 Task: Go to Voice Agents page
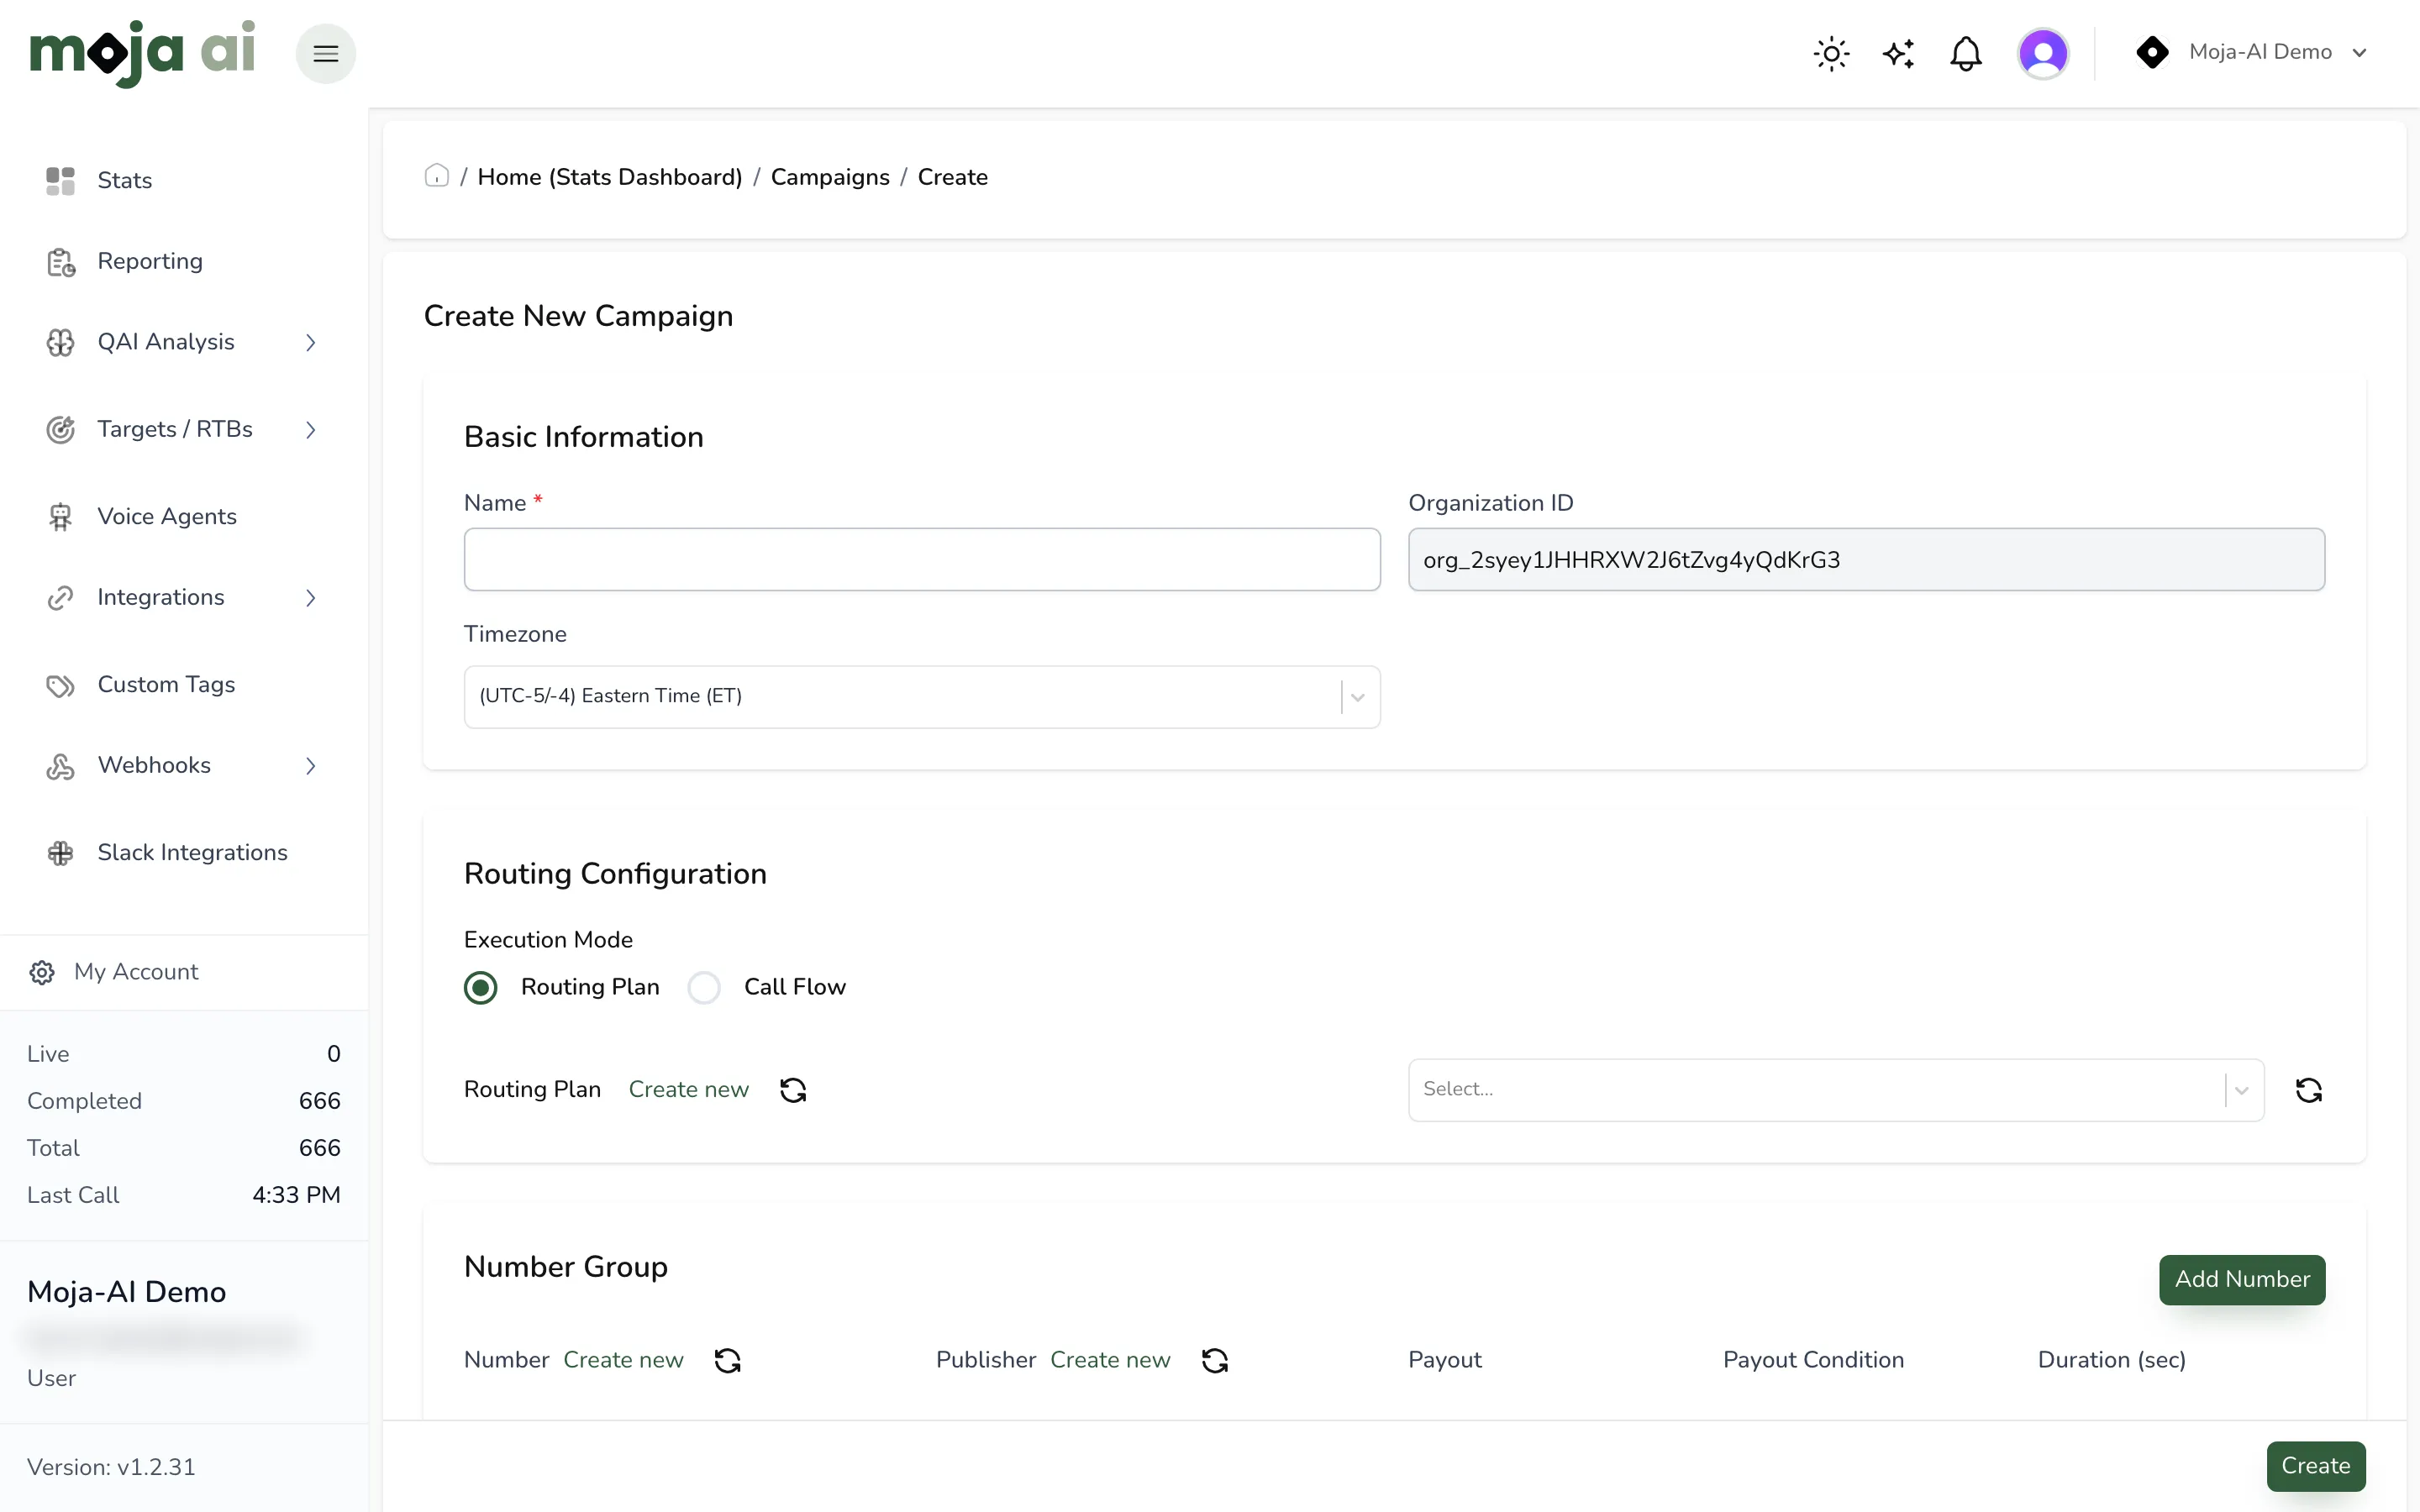pyautogui.click(x=167, y=517)
